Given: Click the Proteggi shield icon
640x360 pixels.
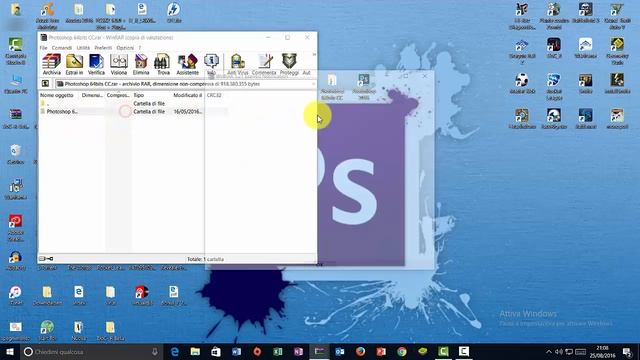Looking at the screenshot, I should coord(289,64).
